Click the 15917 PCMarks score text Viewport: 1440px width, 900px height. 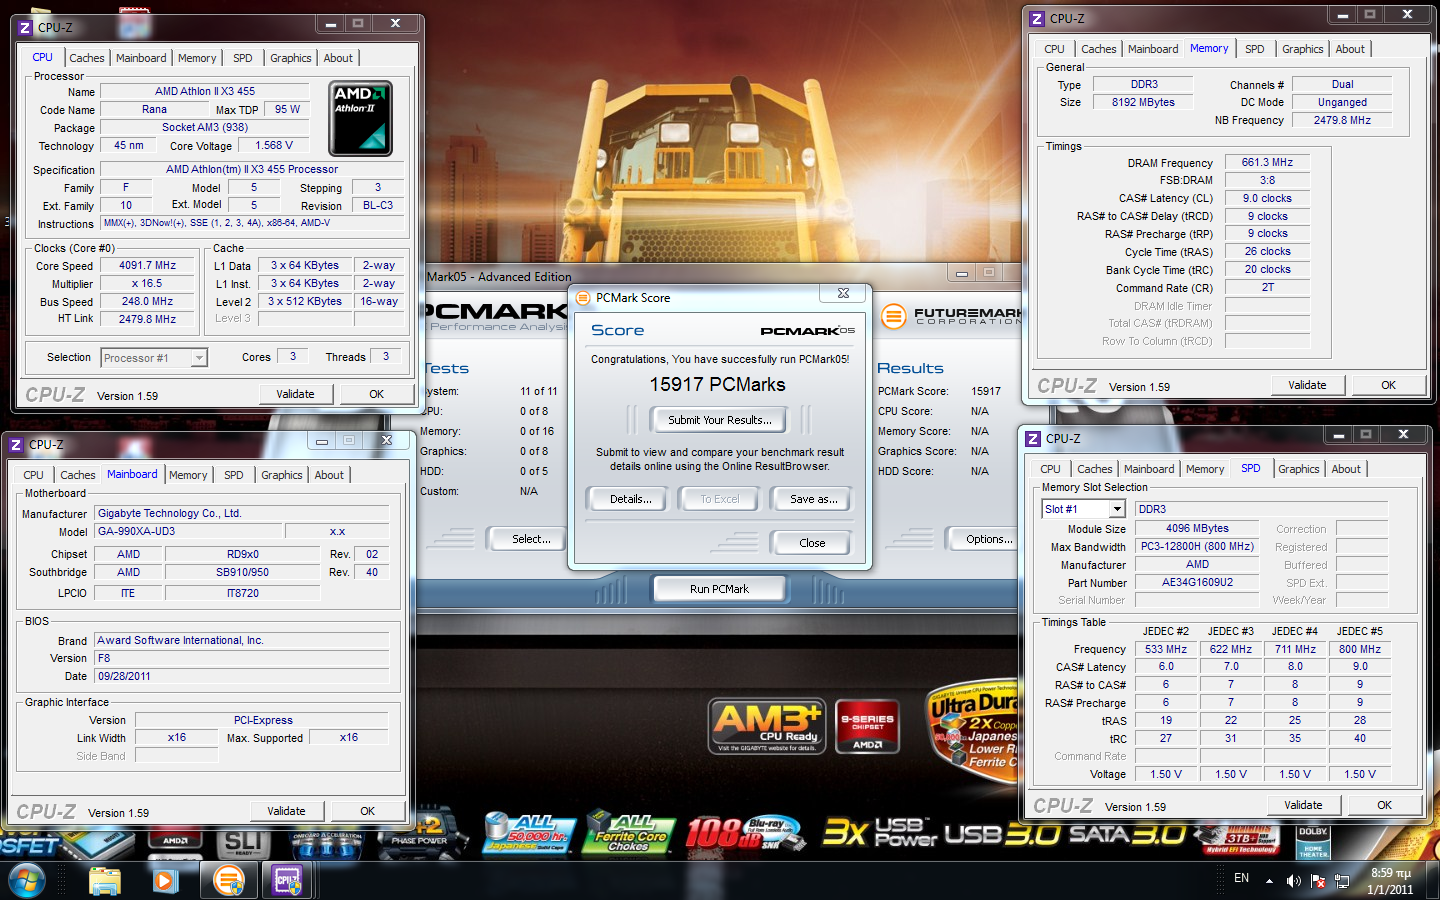point(717,385)
